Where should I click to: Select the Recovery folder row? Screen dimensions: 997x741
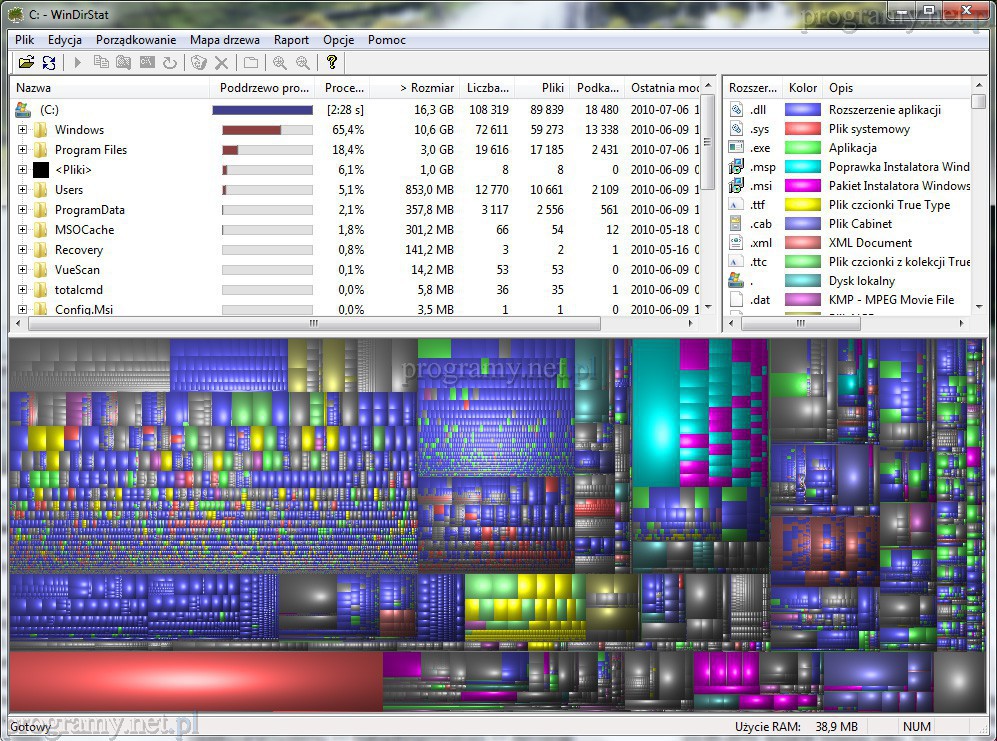point(78,250)
